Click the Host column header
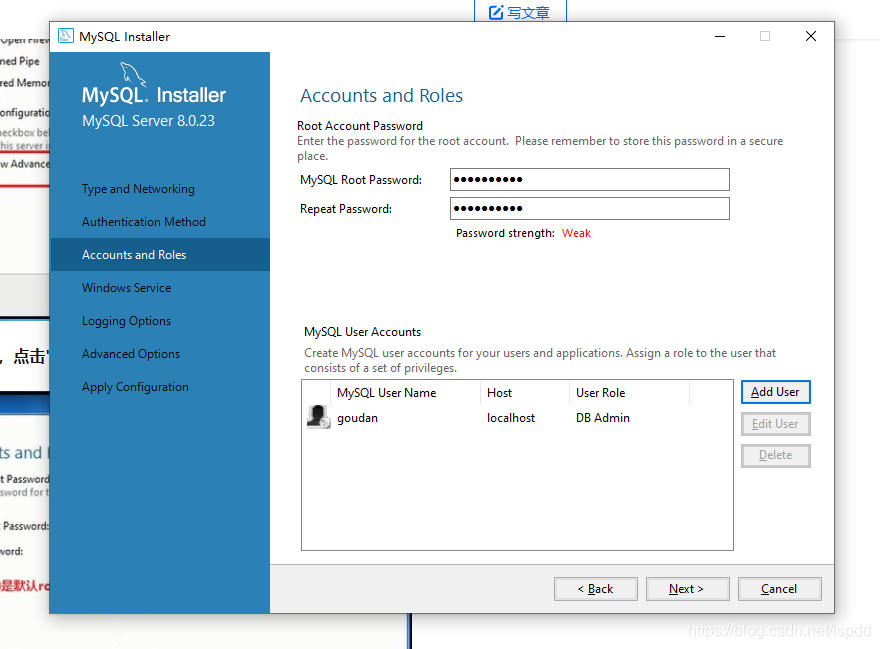 (x=525, y=393)
